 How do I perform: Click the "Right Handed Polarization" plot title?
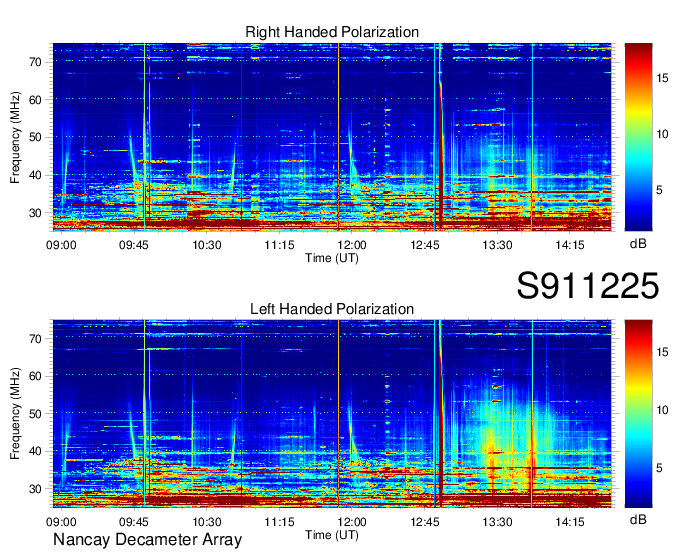(332, 32)
